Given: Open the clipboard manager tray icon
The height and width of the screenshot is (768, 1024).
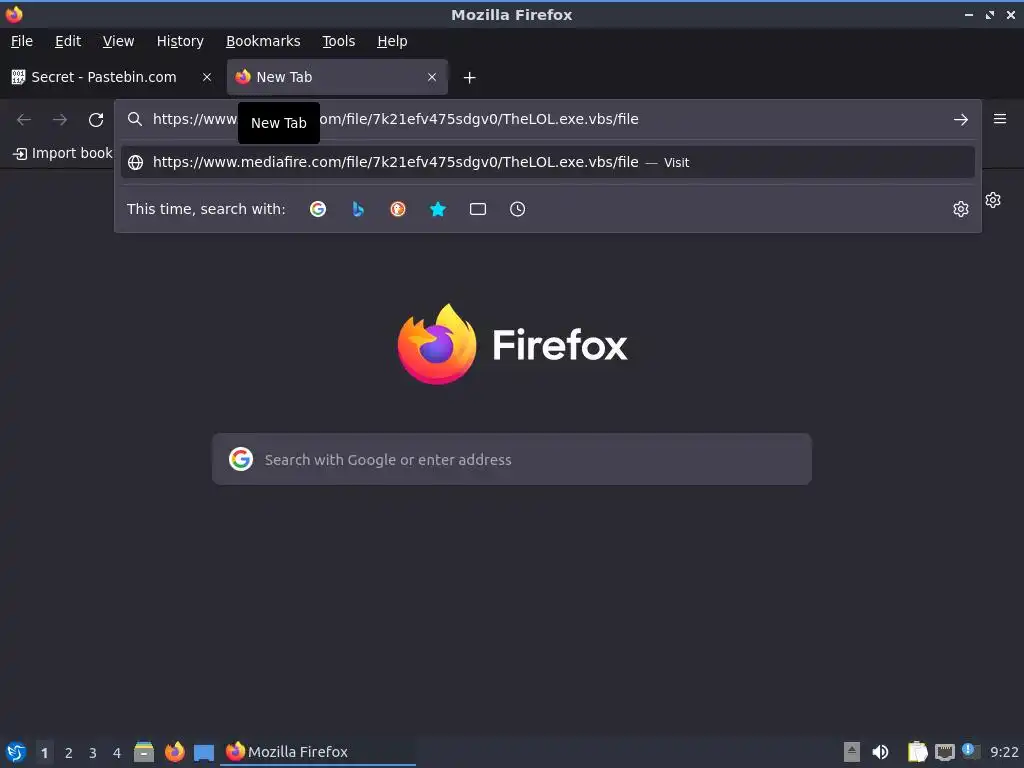Looking at the screenshot, I should click(918, 752).
